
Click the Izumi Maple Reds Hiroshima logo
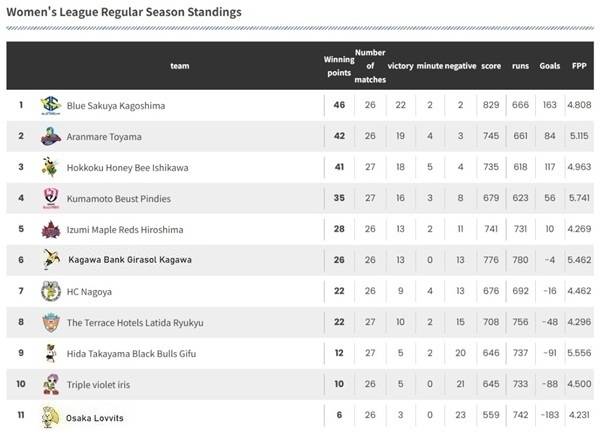(x=50, y=229)
